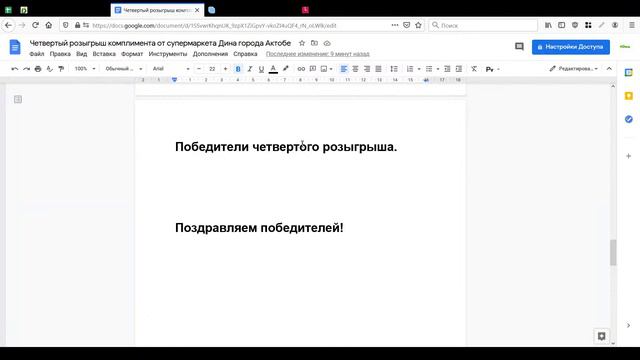The height and width of the screenshot is (360, 640).
Task: Decrease the indent
Action: click(447, 69)
